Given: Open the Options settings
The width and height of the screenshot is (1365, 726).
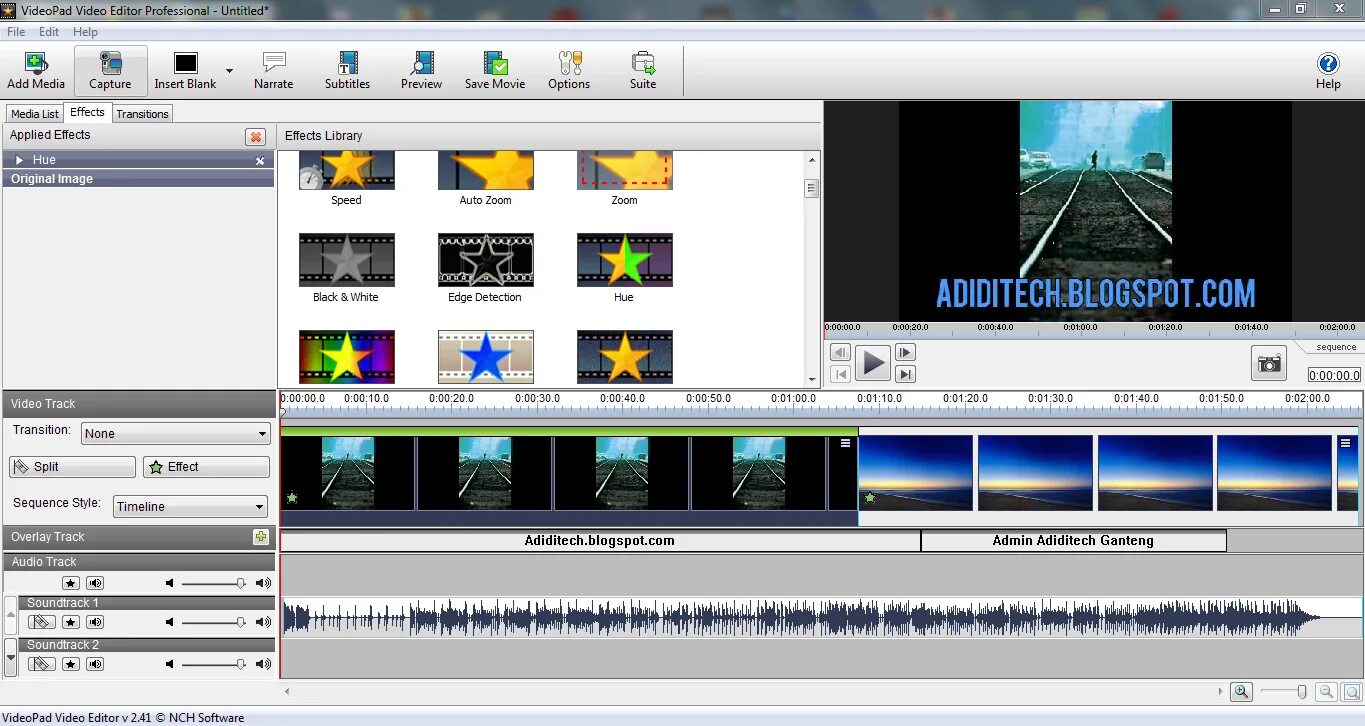Looking at the screenshot, I should (569, 71).
